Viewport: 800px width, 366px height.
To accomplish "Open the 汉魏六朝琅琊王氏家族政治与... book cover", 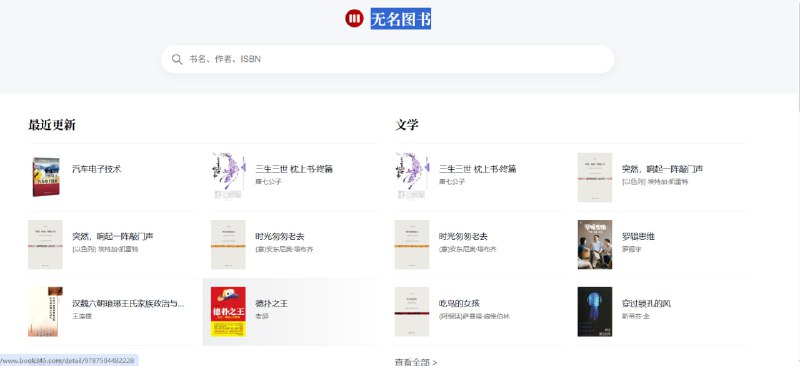I will (x=45, y=311).
